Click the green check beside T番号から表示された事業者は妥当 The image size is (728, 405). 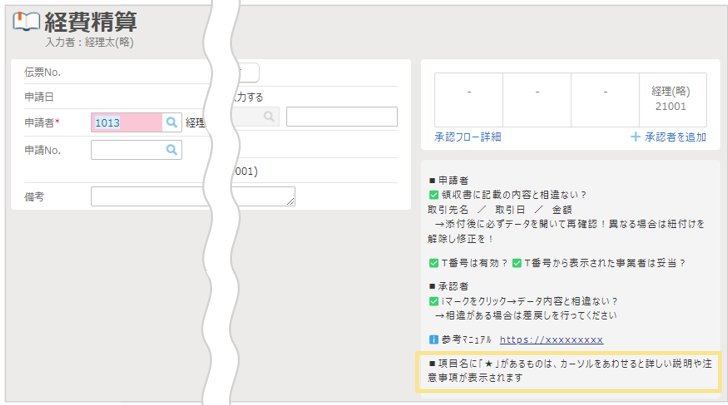[x=517, y=263]
